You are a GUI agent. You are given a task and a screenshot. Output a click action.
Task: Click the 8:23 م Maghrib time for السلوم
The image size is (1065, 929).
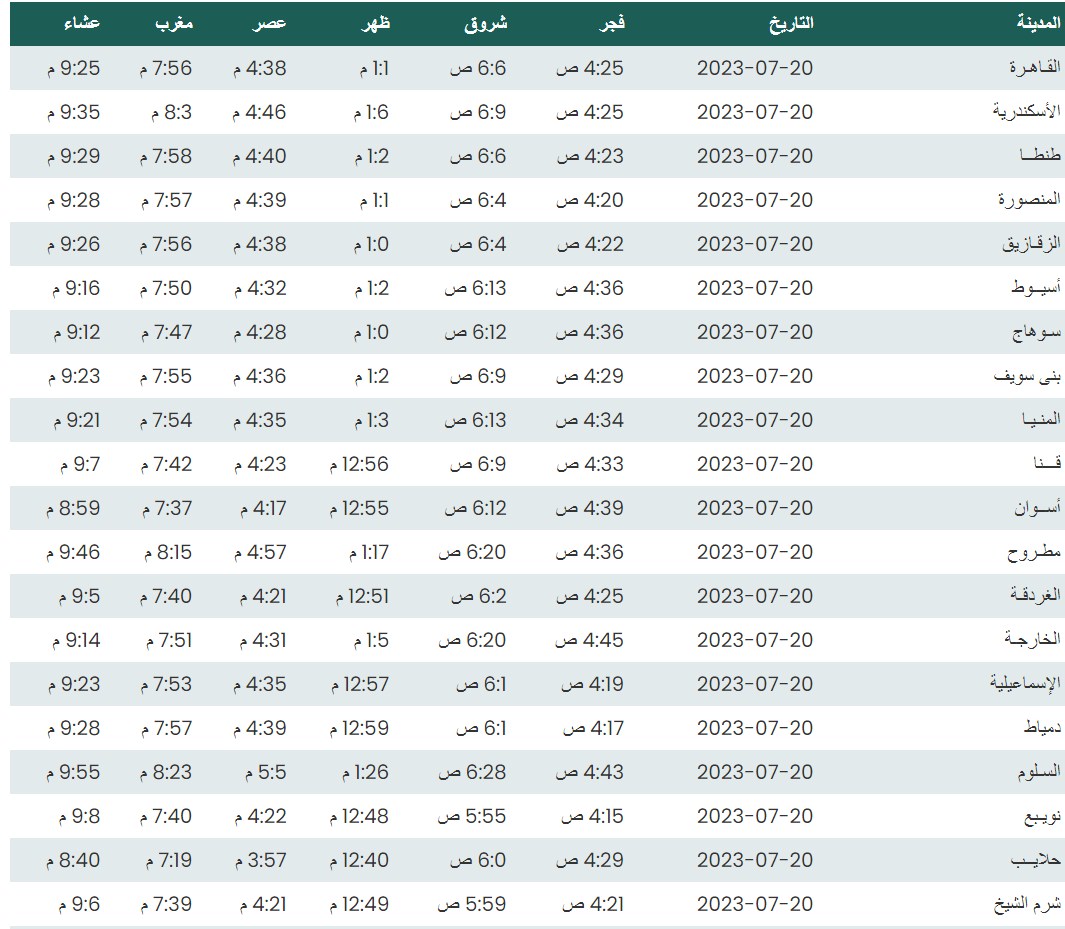point(165,772)
